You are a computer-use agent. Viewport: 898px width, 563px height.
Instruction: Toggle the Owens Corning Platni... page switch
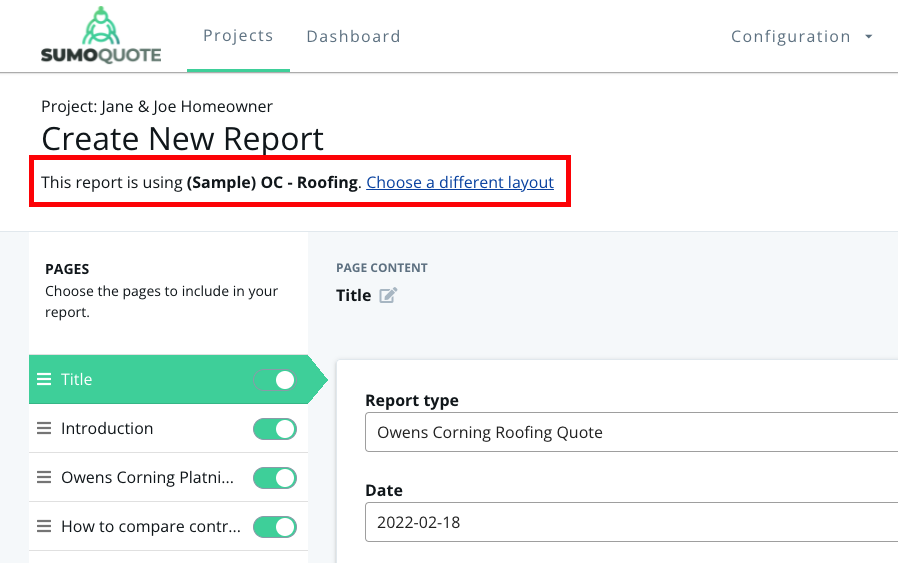point(275,478)
